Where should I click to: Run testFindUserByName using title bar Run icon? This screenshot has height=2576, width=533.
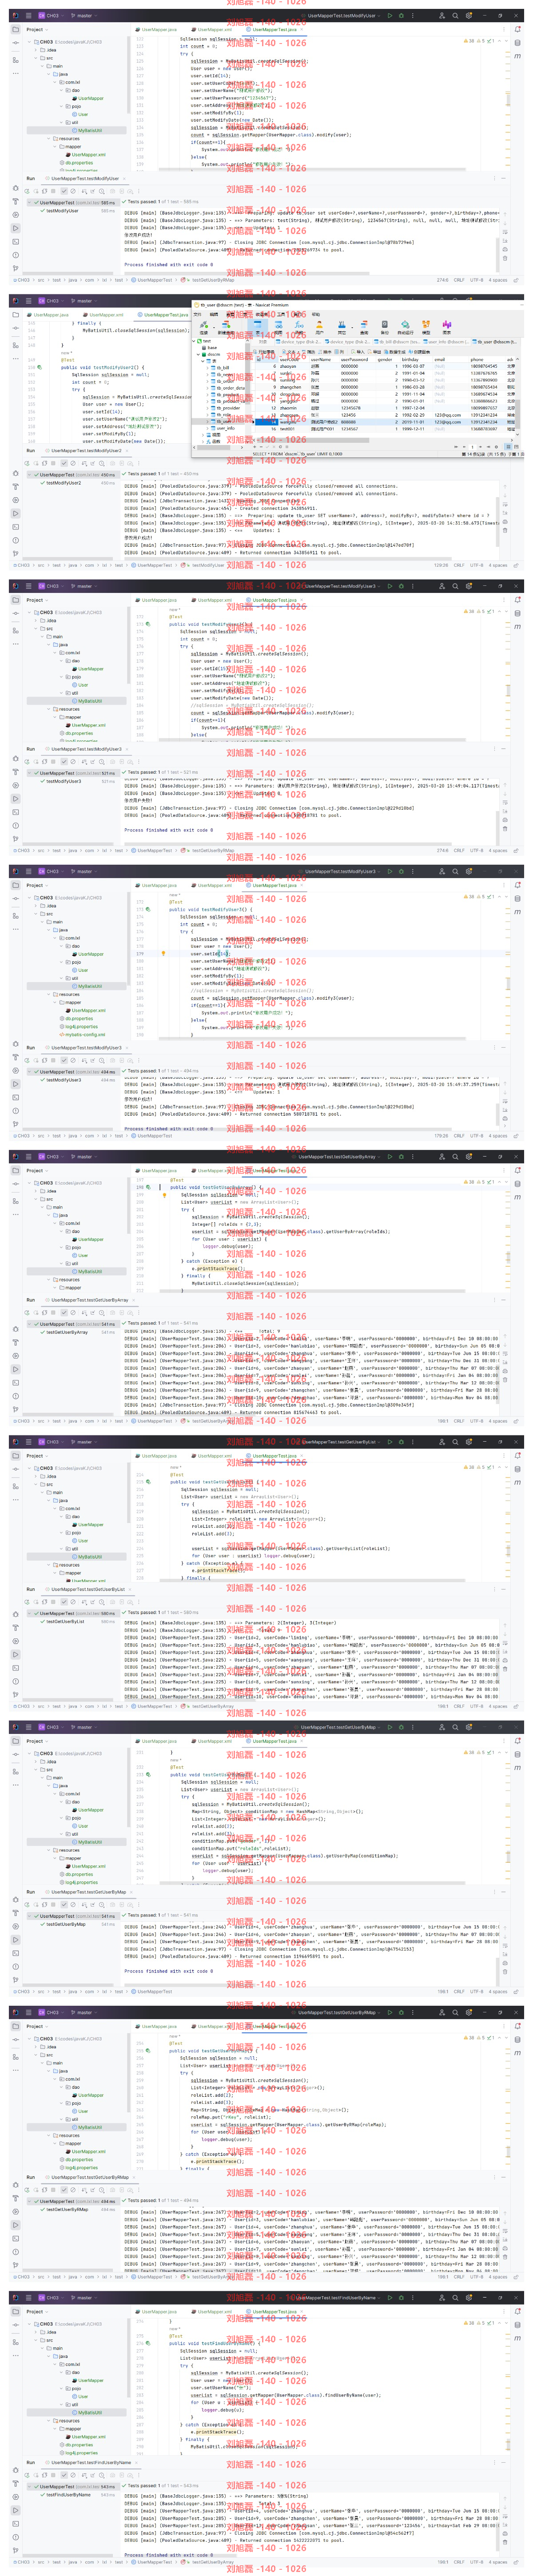[390, 2297]
